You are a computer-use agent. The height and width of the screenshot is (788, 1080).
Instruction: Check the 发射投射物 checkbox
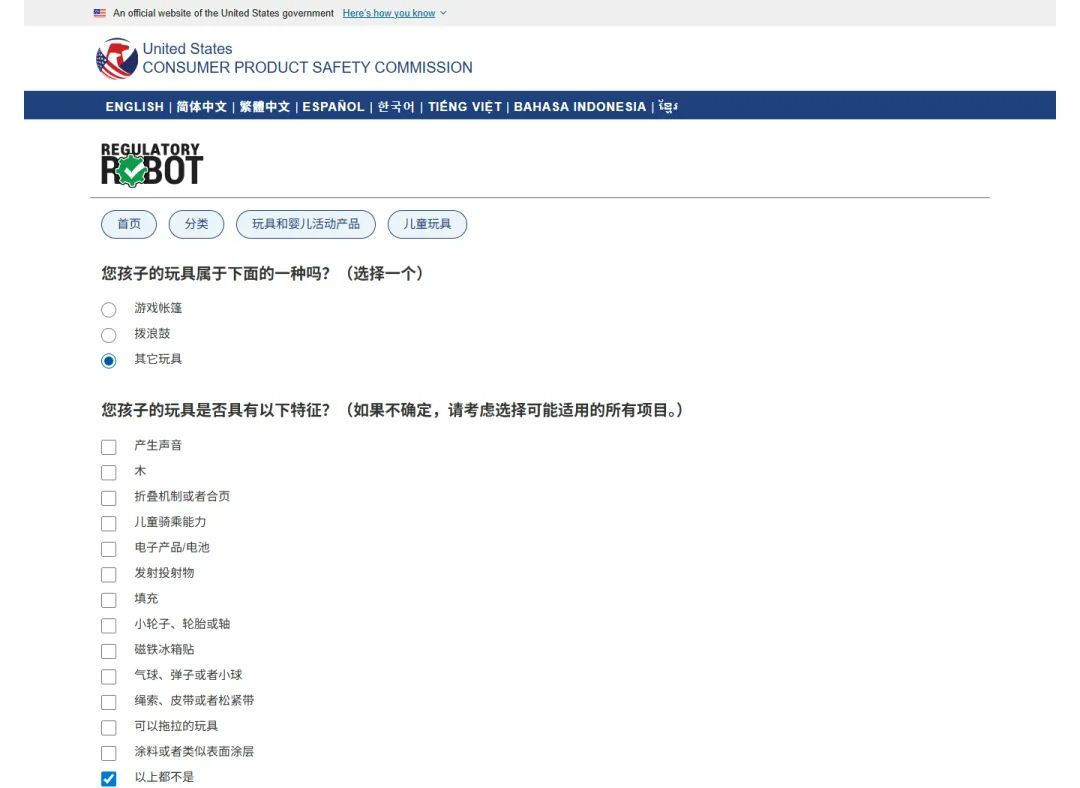[109, 574]
